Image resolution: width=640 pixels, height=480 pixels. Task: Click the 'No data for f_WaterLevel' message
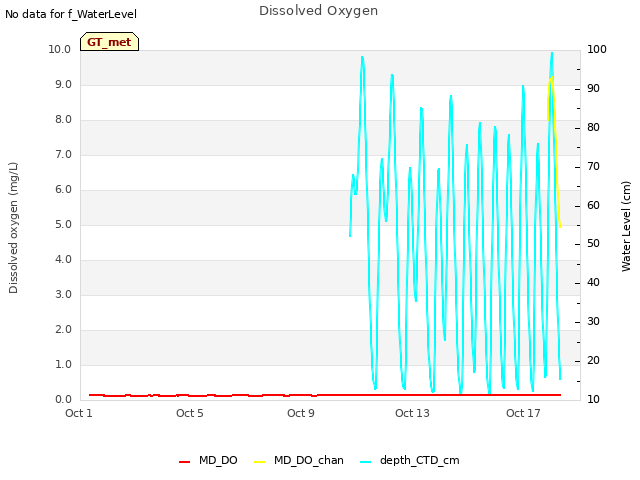pos(71,14)
